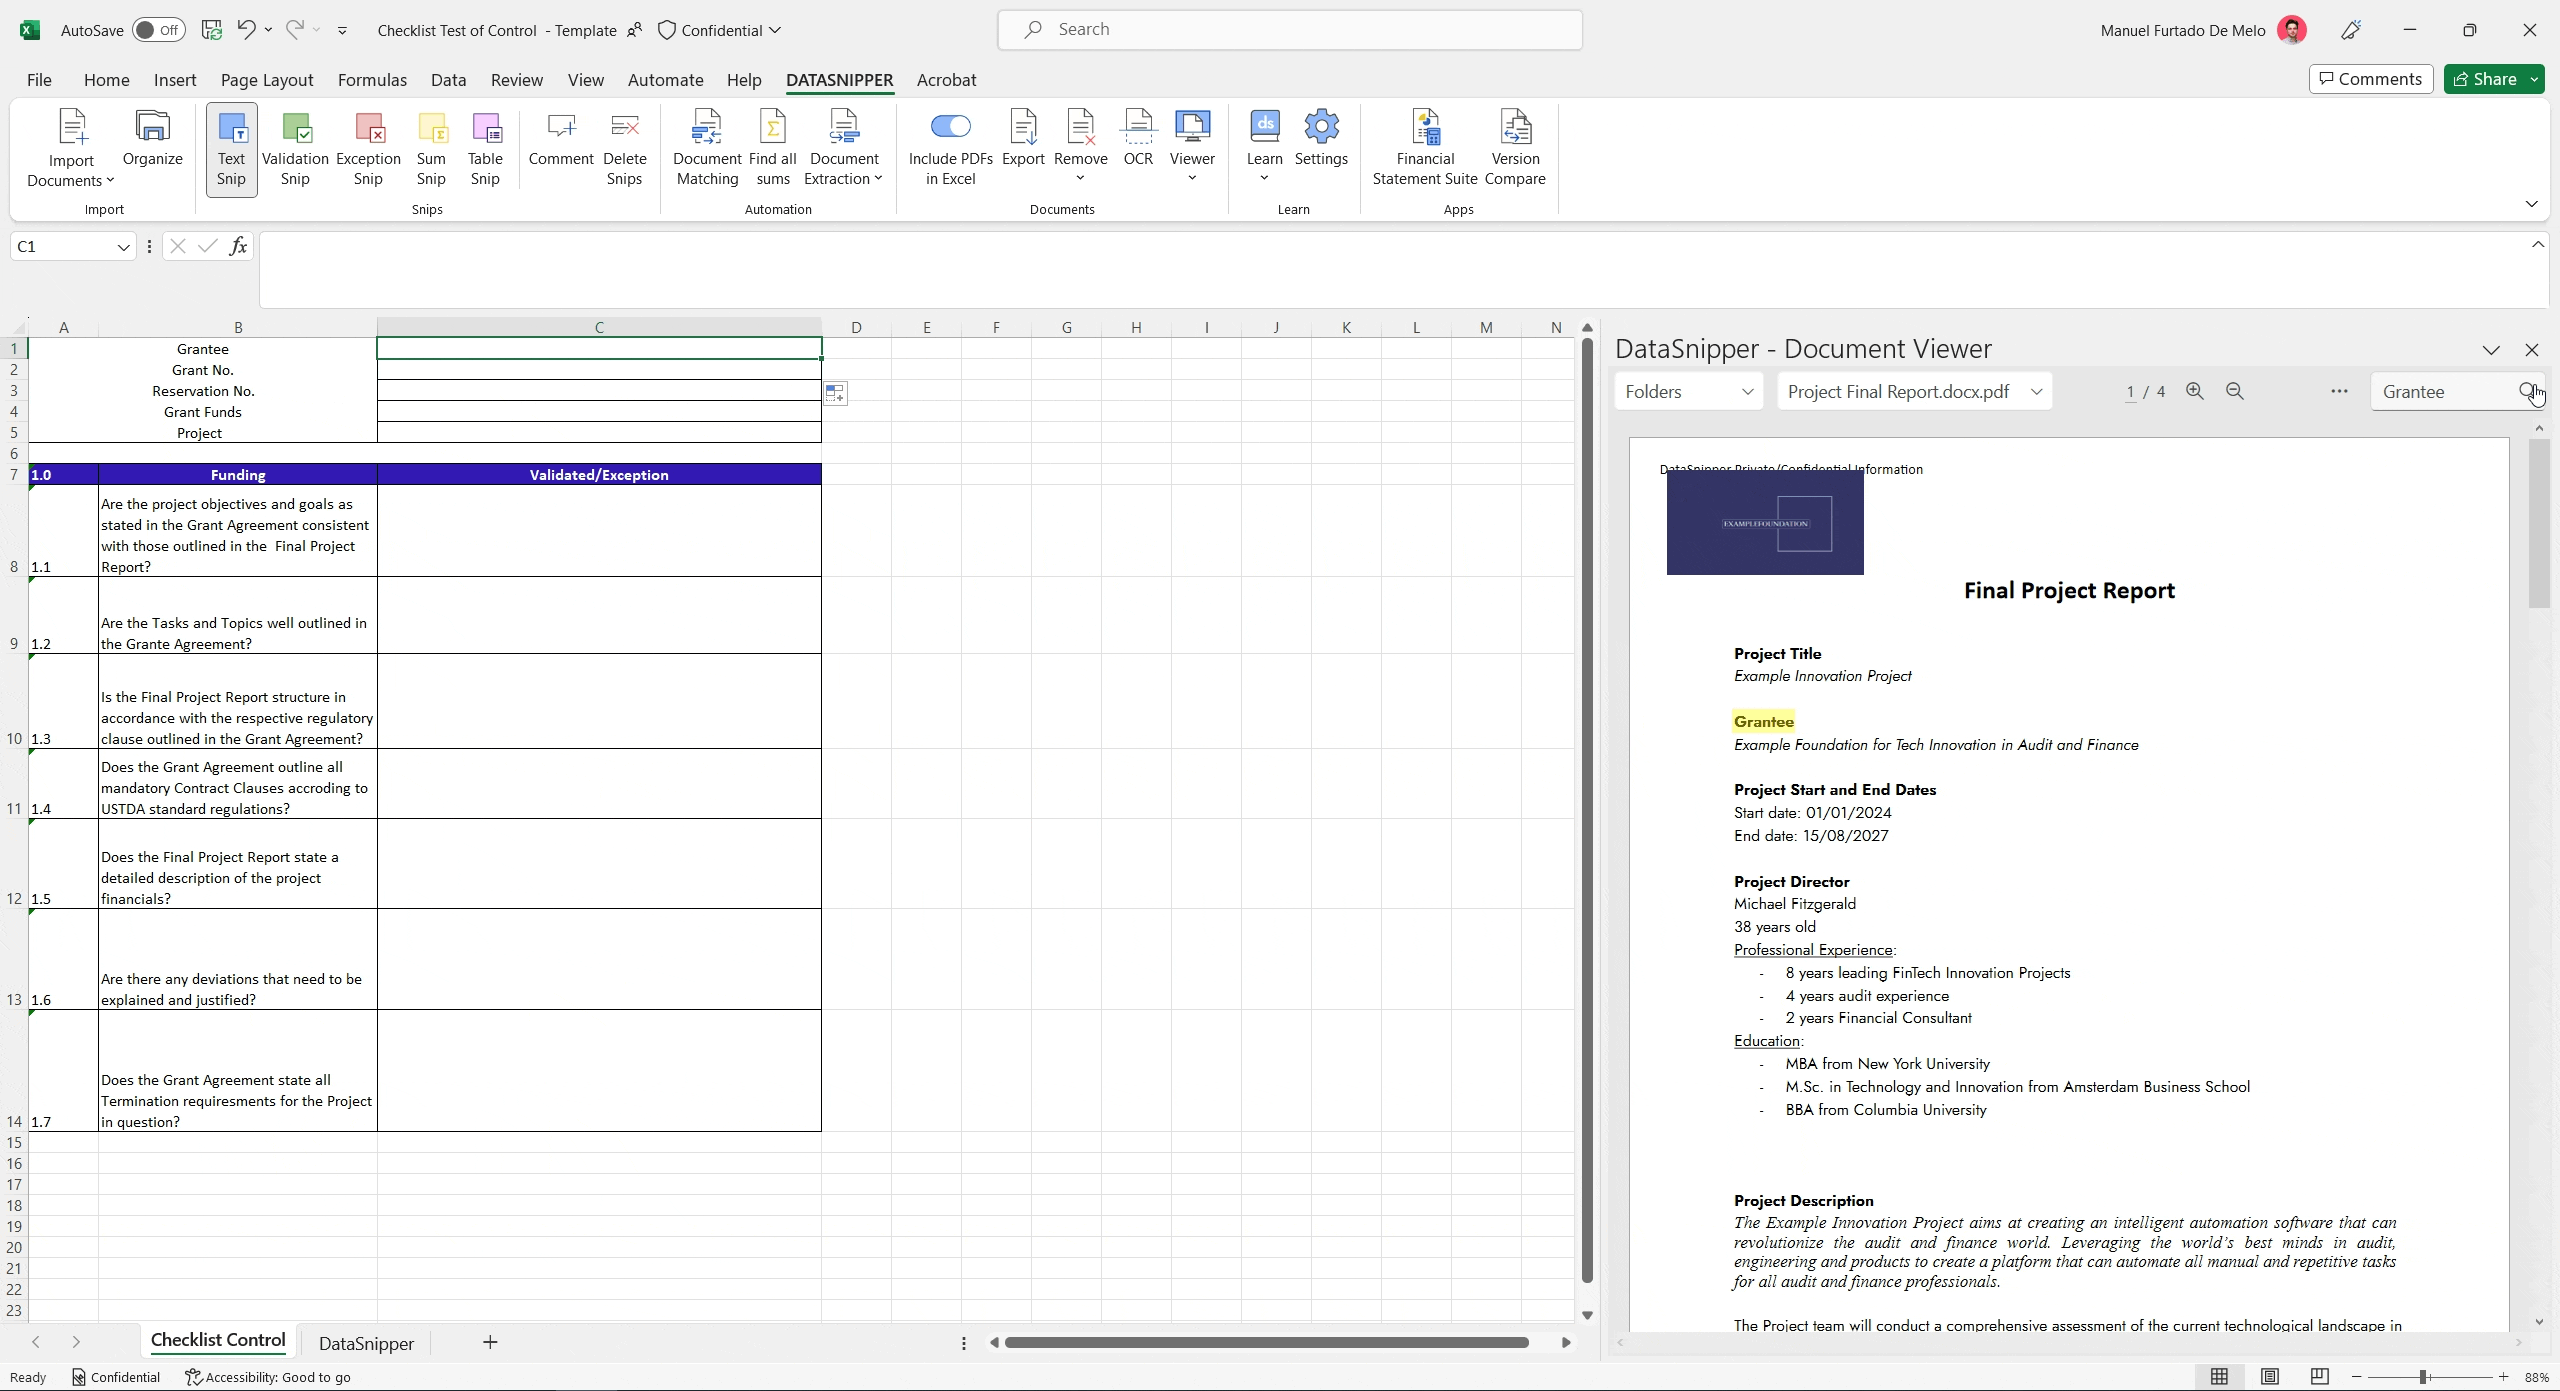The height and width of the screenshot is (1391, 2560).
Task: Open the Validation Snip tool
Action: coord(294,148)
